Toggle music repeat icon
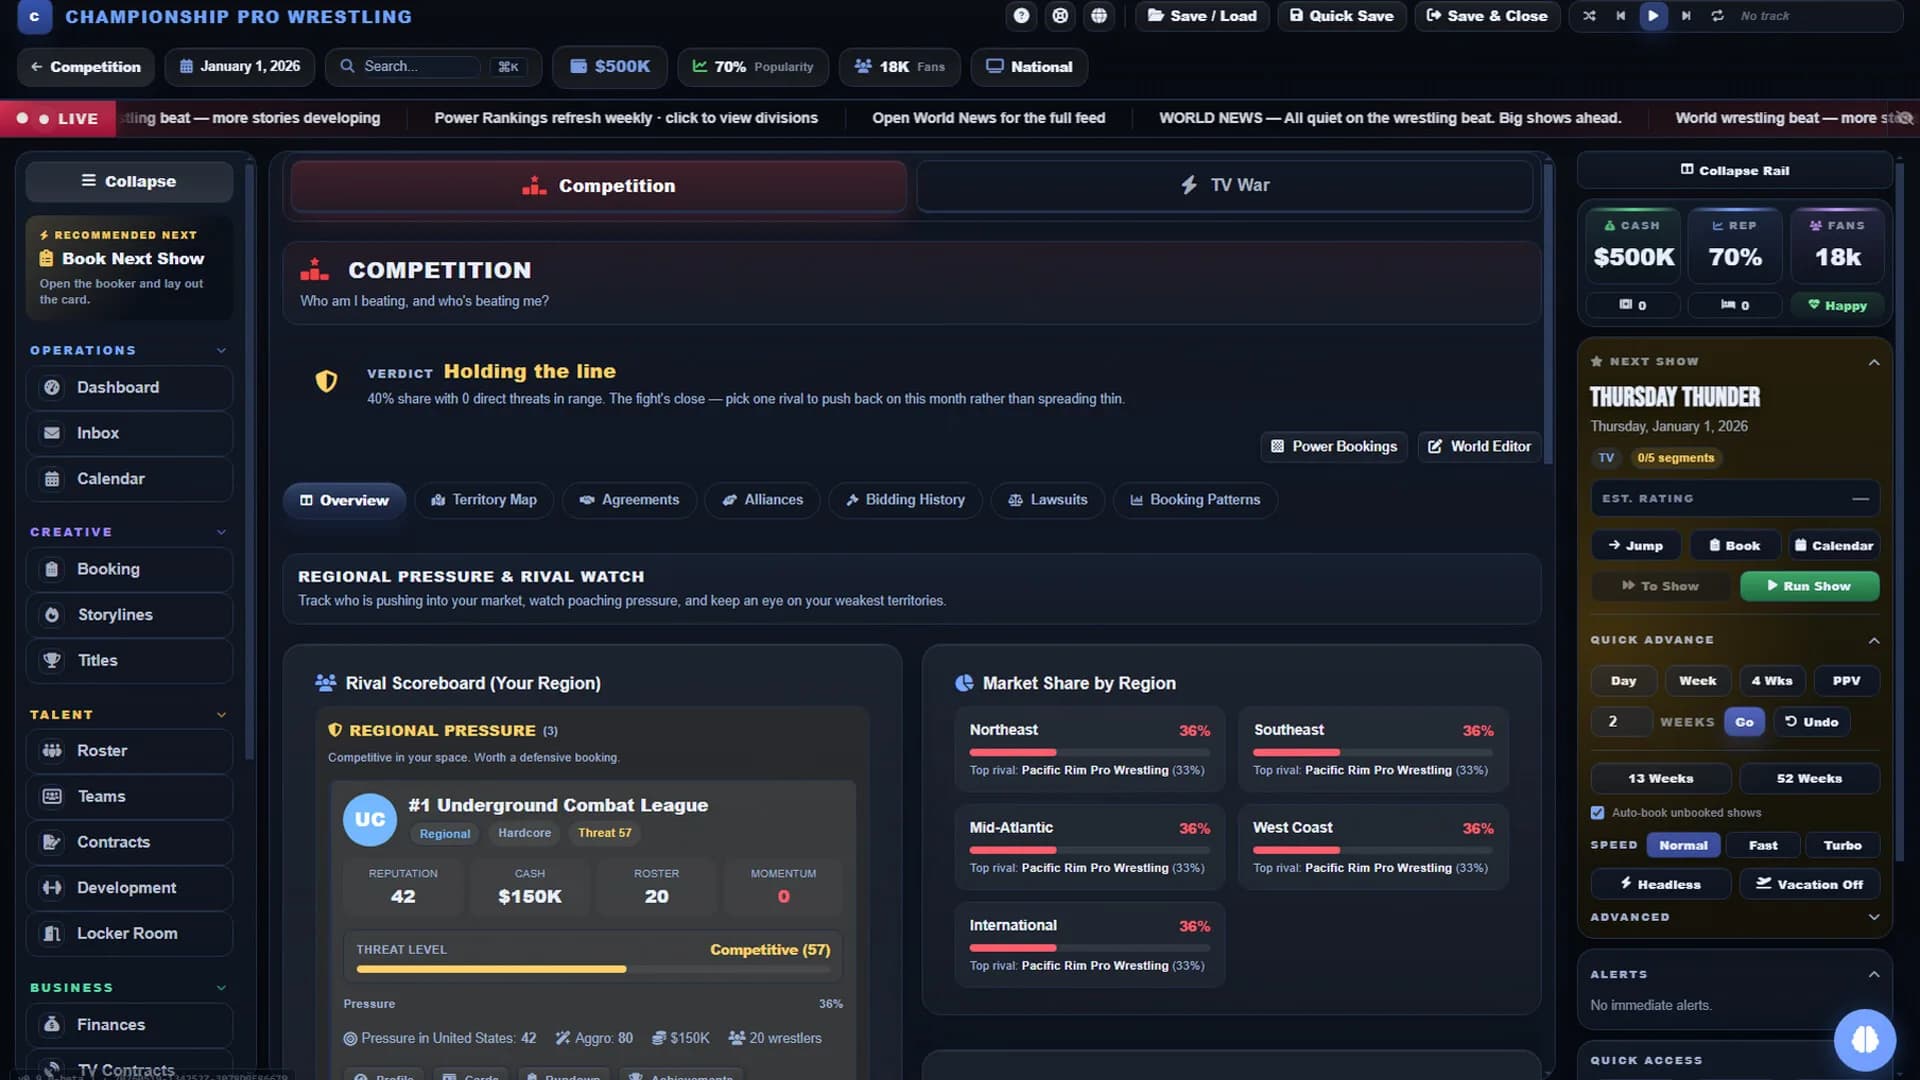1920x1080 pixels. pos(1718,16)
